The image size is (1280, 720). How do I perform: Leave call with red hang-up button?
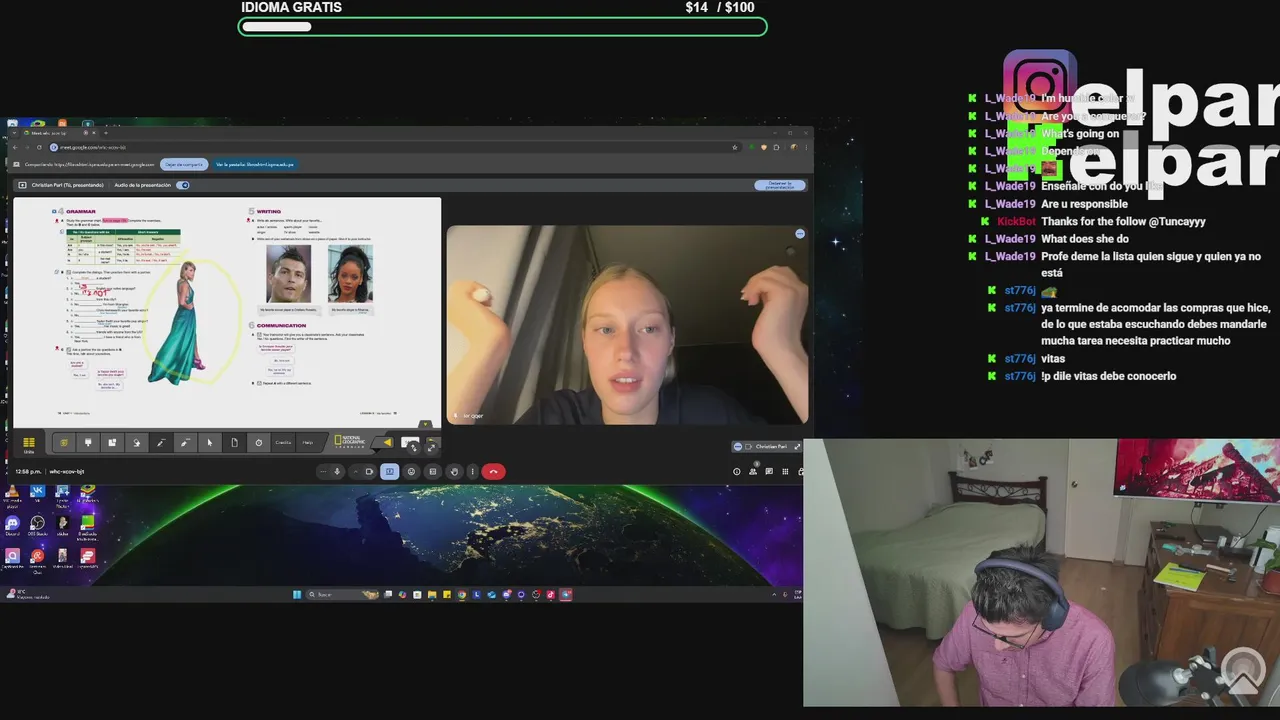coord(493,471)
